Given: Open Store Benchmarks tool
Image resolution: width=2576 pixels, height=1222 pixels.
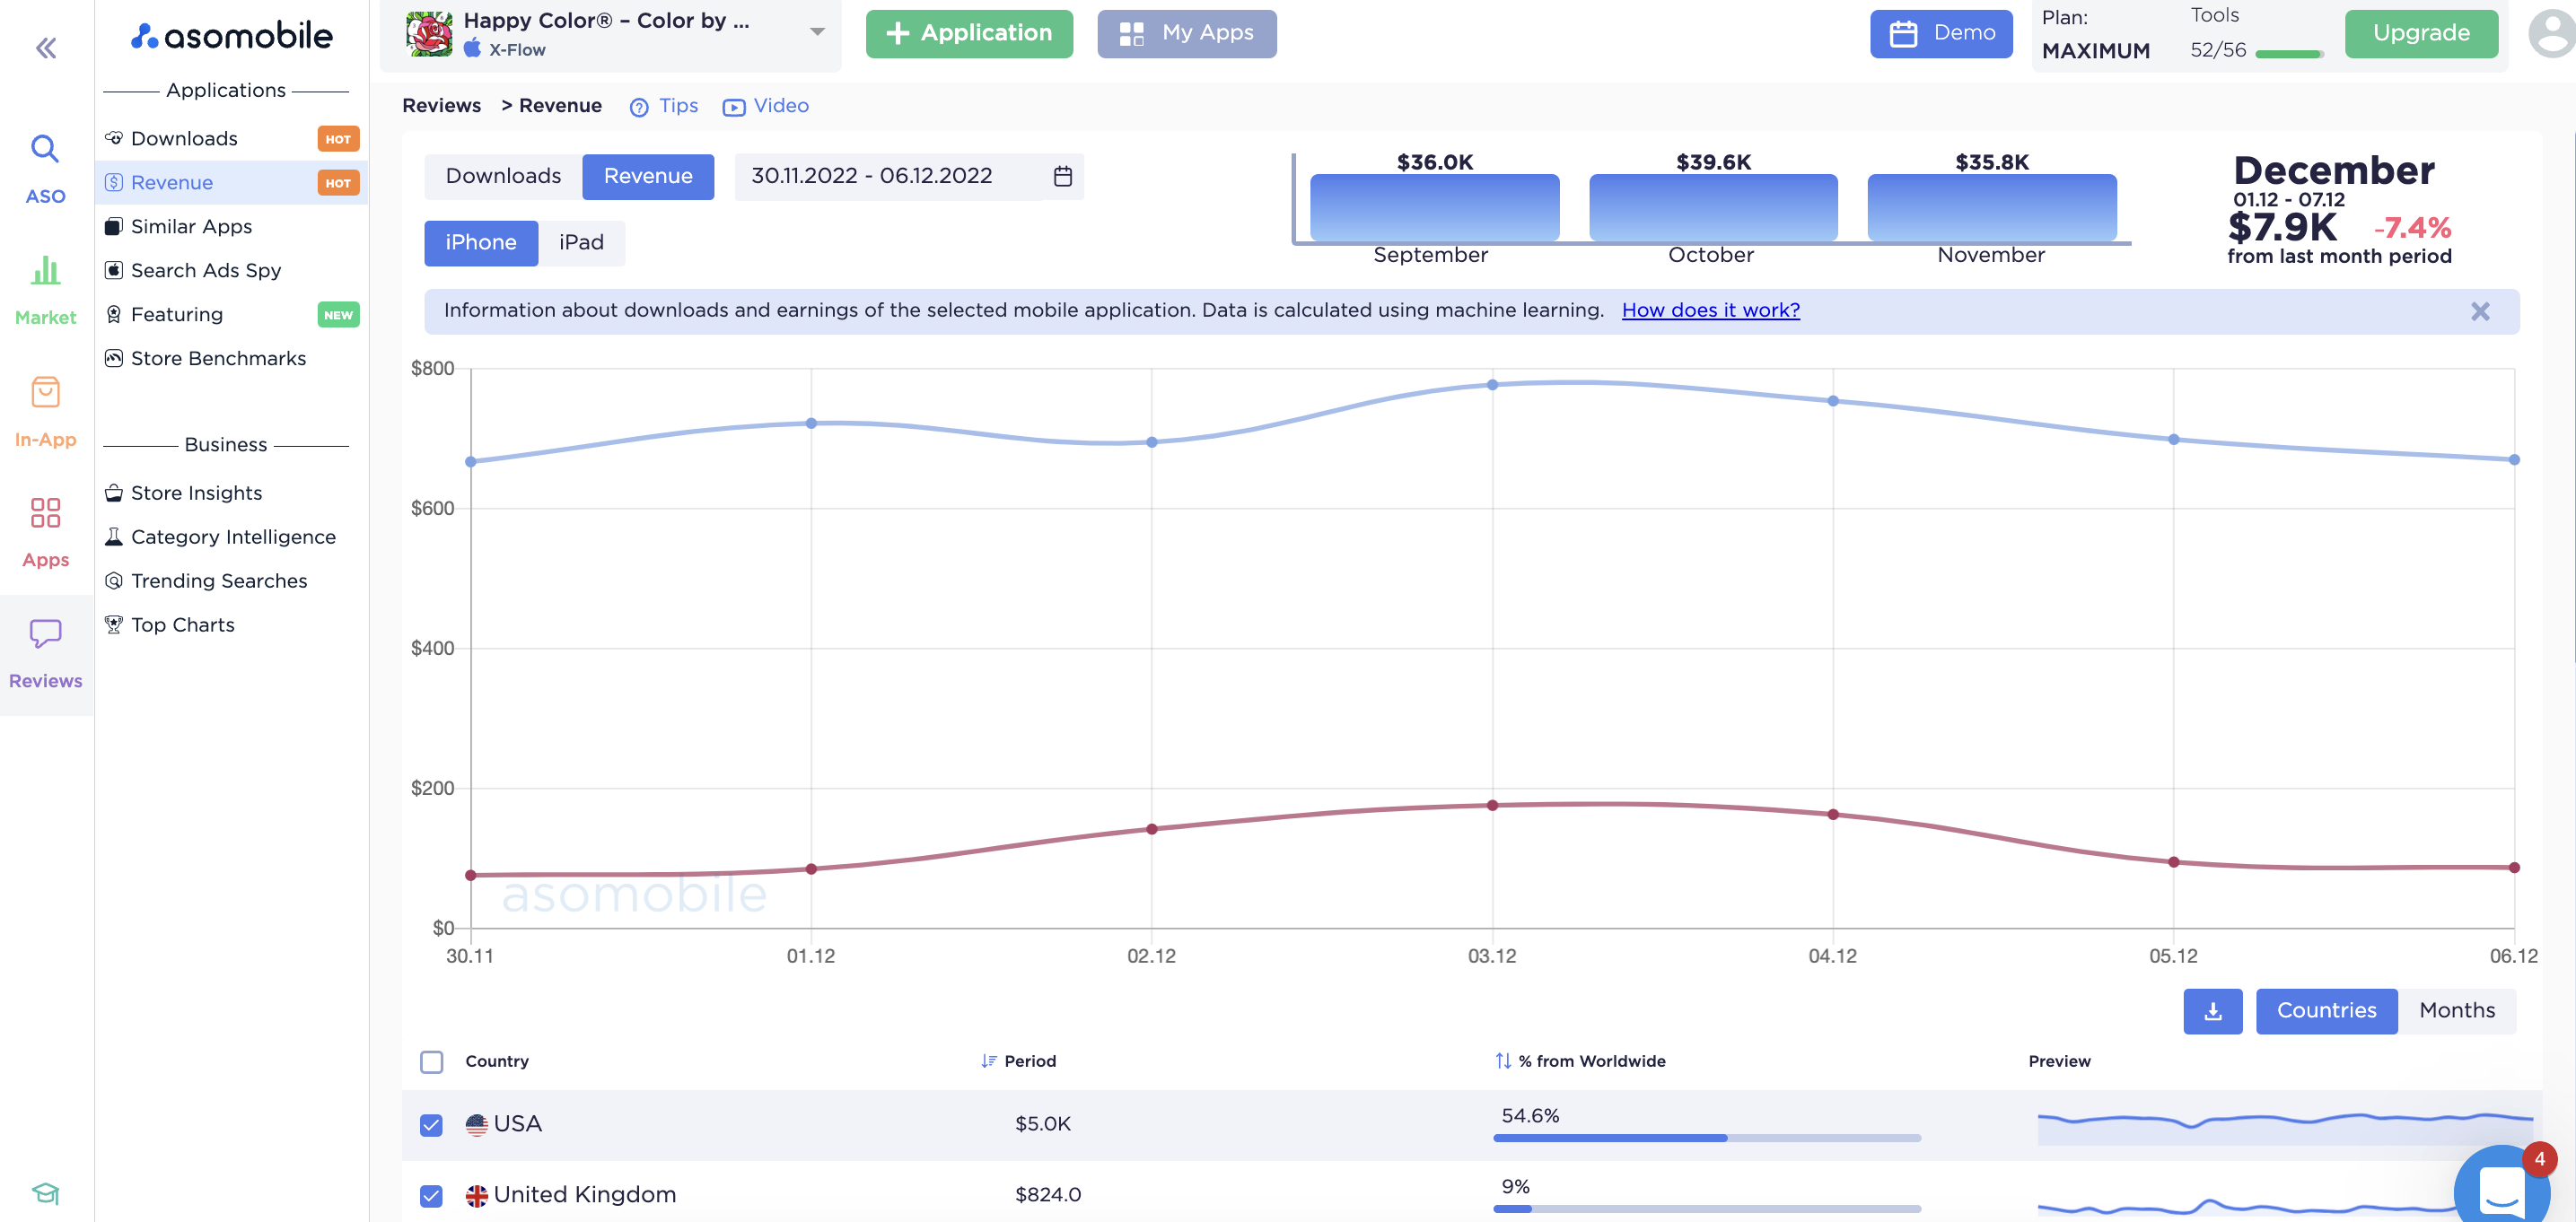Looking at the screenshot, I should click(x=218, y=358).
